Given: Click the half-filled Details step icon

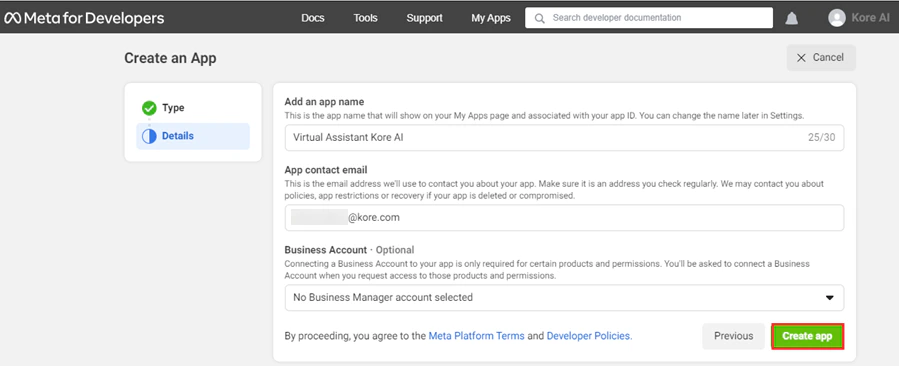Looking at the screenshot, I should coord(149,136).
